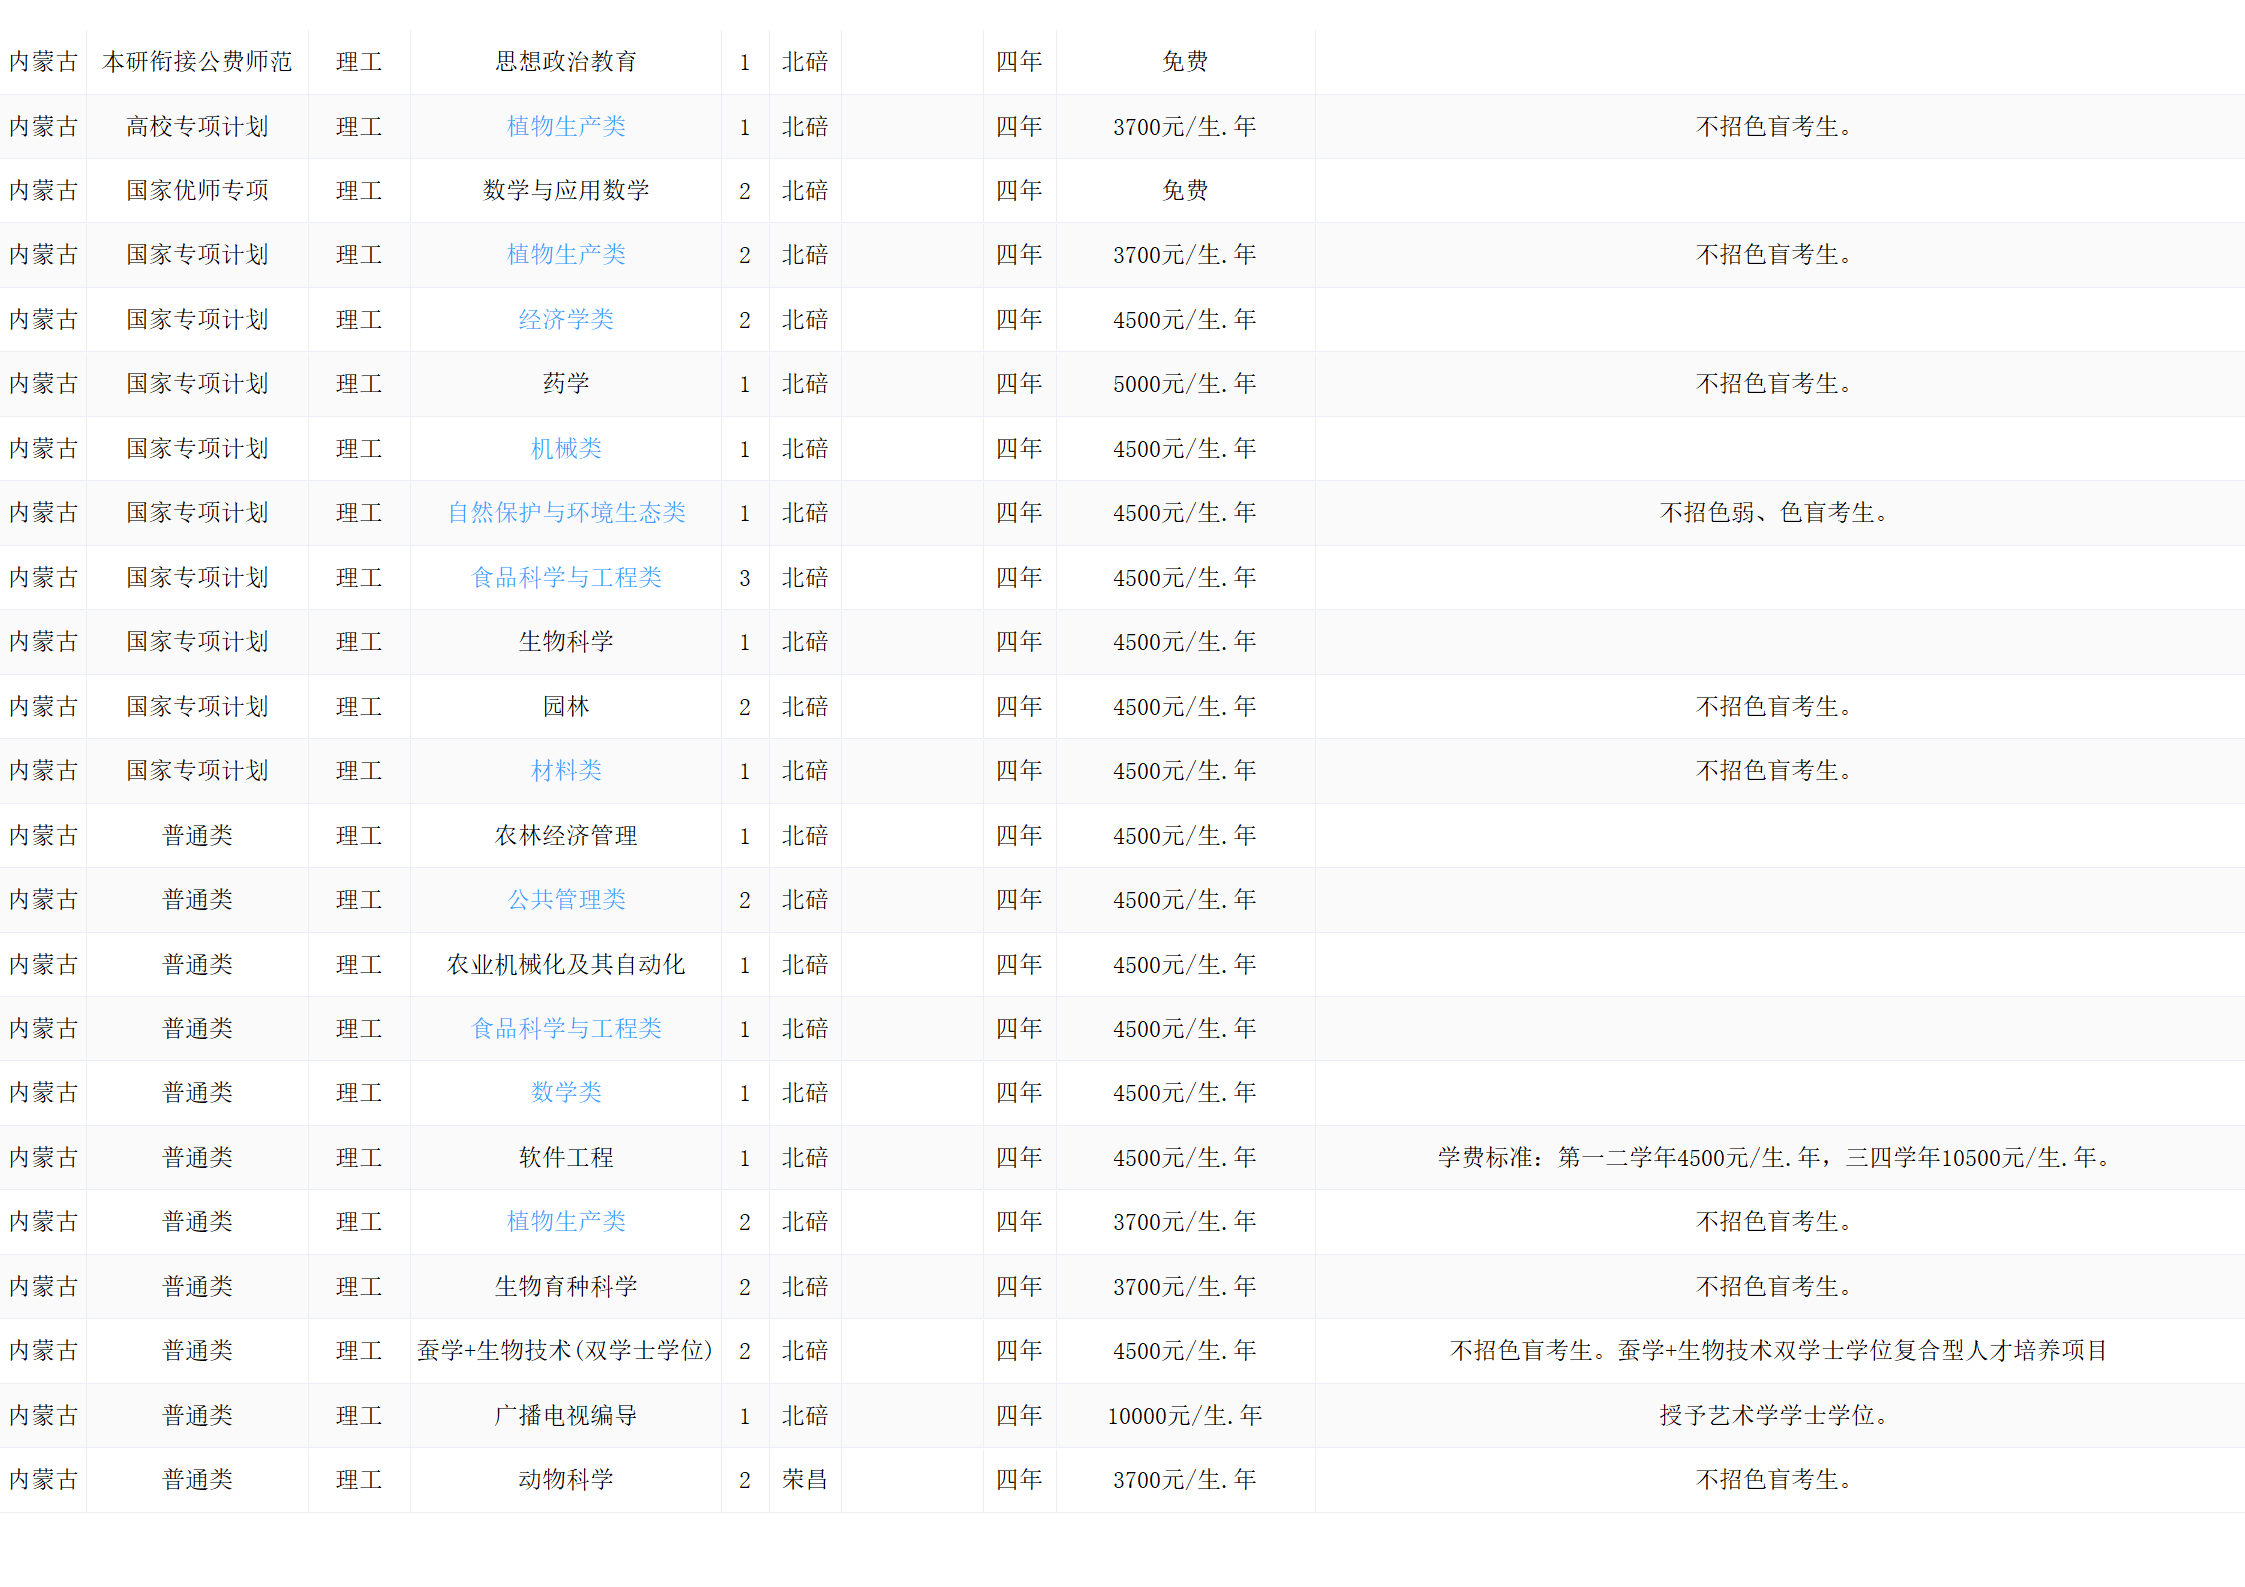Open 植物生产类 link in 国家专项计划 row
This screenshot has height=1587, width=2245.
click(566, 255)
